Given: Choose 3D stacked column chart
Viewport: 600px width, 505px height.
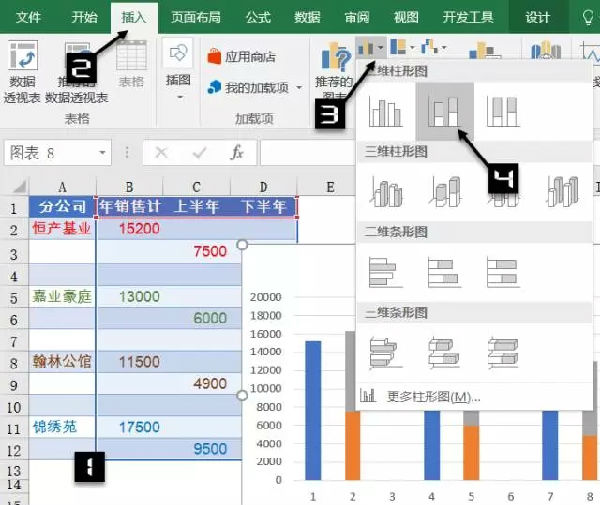Looking at the screenshot, I should (x=445, y=191).
